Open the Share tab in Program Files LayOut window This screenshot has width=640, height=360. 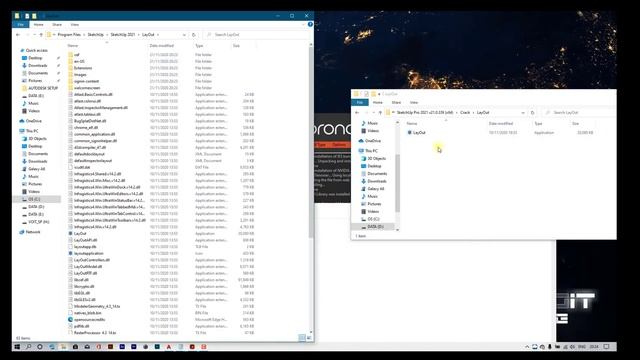(x=57, y=24)
